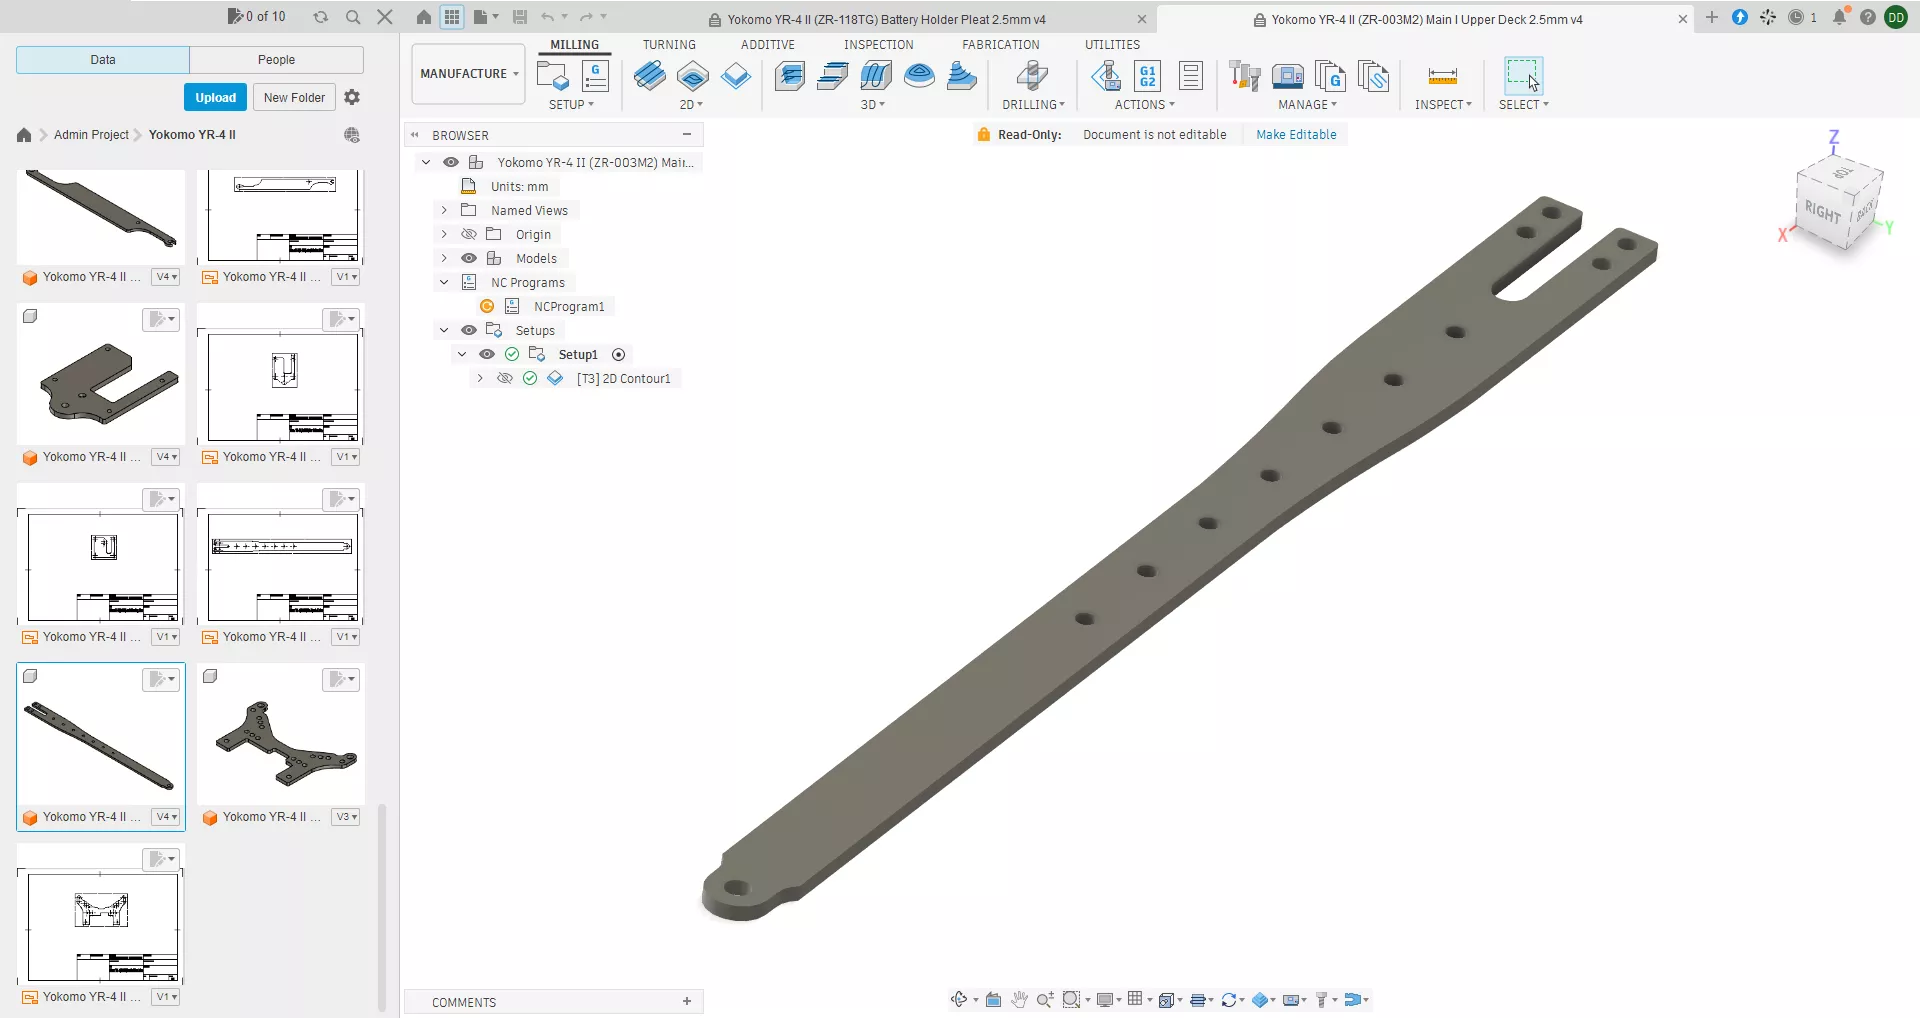The width and height of the screenshot is (1920, 1018).
Task: Click the New Folder button
Action: point(294,97)
